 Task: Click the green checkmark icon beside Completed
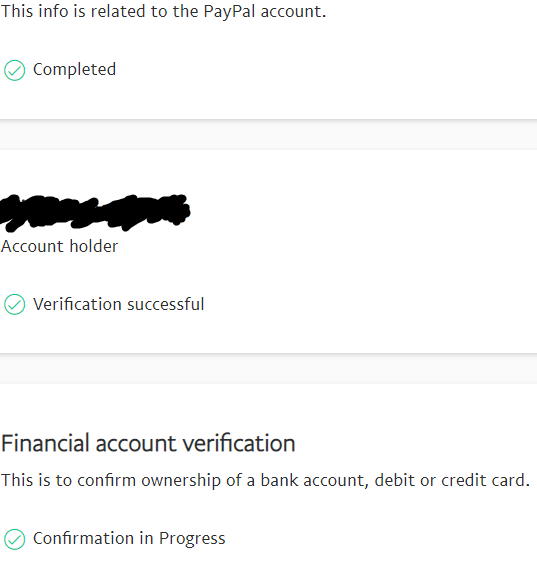click(14, 70)
